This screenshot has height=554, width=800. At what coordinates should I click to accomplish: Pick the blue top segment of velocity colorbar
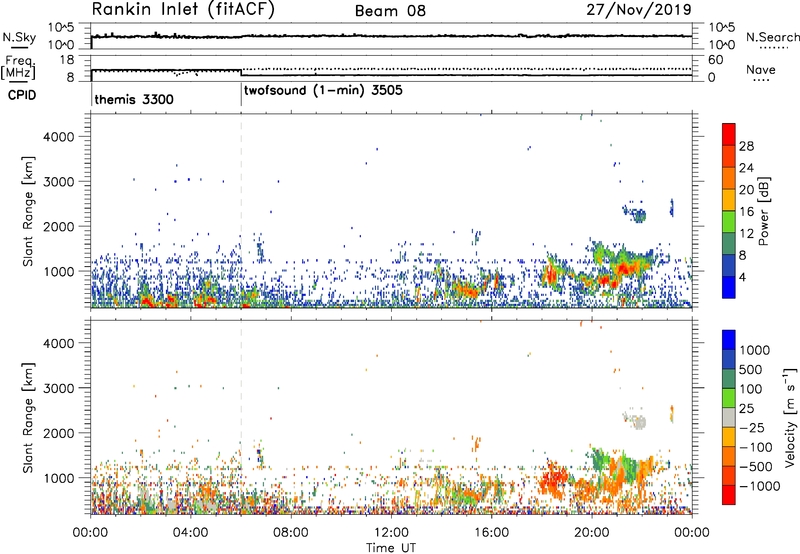point(729,340)
